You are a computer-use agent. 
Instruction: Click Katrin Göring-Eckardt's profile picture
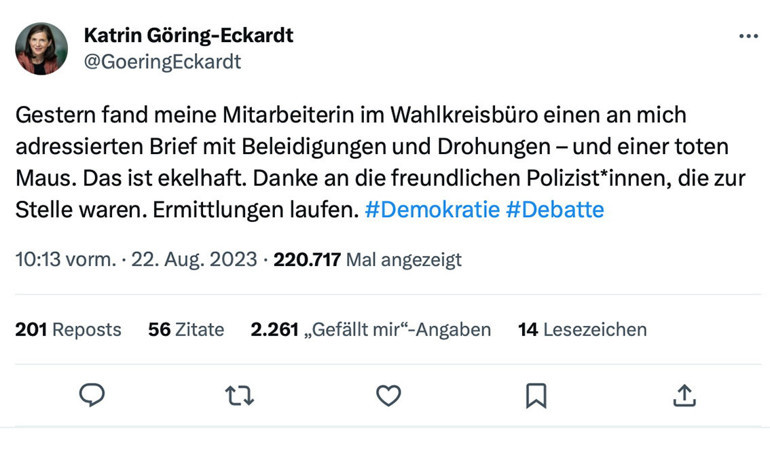click(41, 49)
